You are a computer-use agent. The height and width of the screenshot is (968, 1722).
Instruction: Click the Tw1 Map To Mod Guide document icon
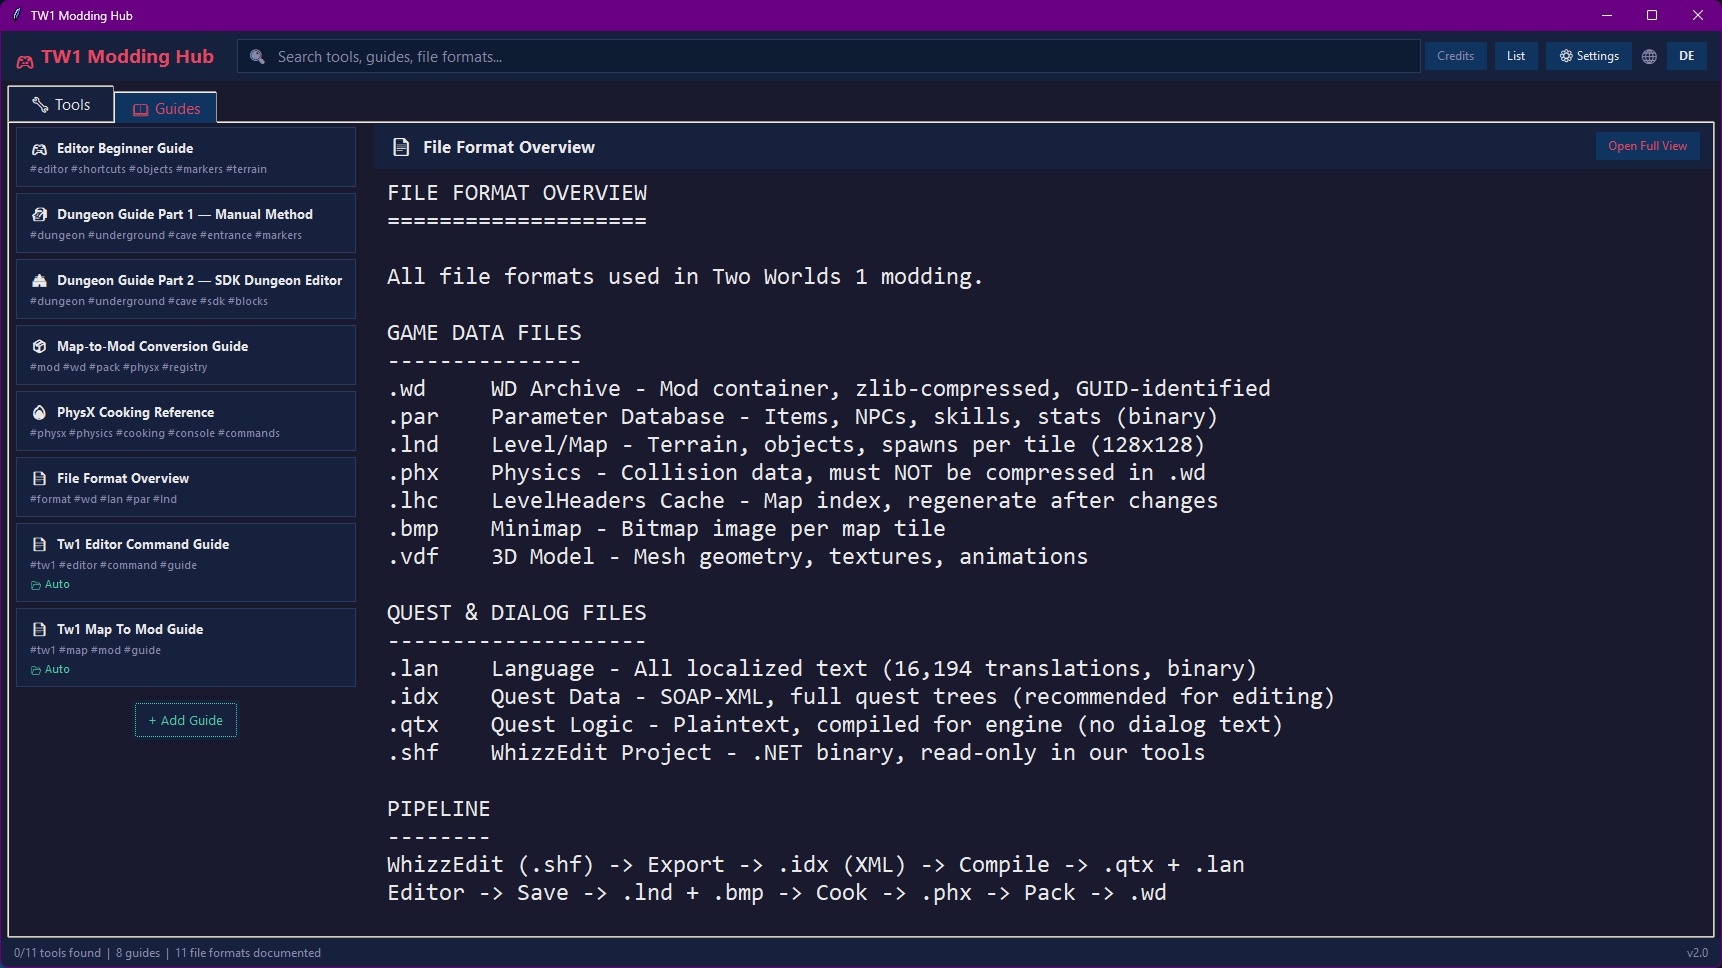[x=40, y=630]
